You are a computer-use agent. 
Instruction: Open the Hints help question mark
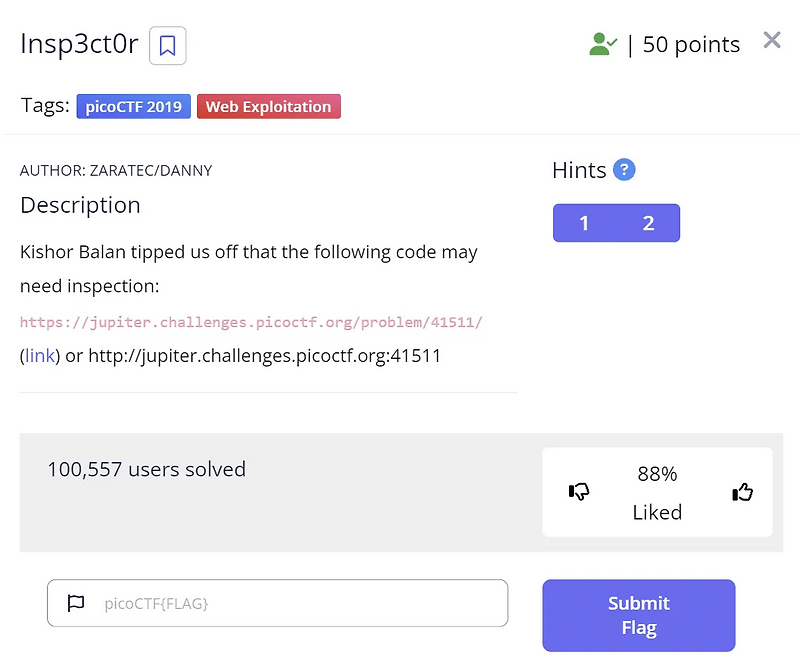625,170
